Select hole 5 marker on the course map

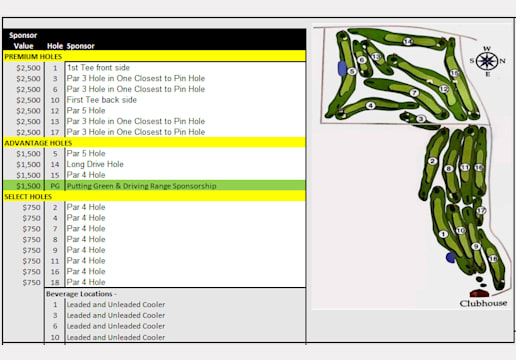coord(352,71)
